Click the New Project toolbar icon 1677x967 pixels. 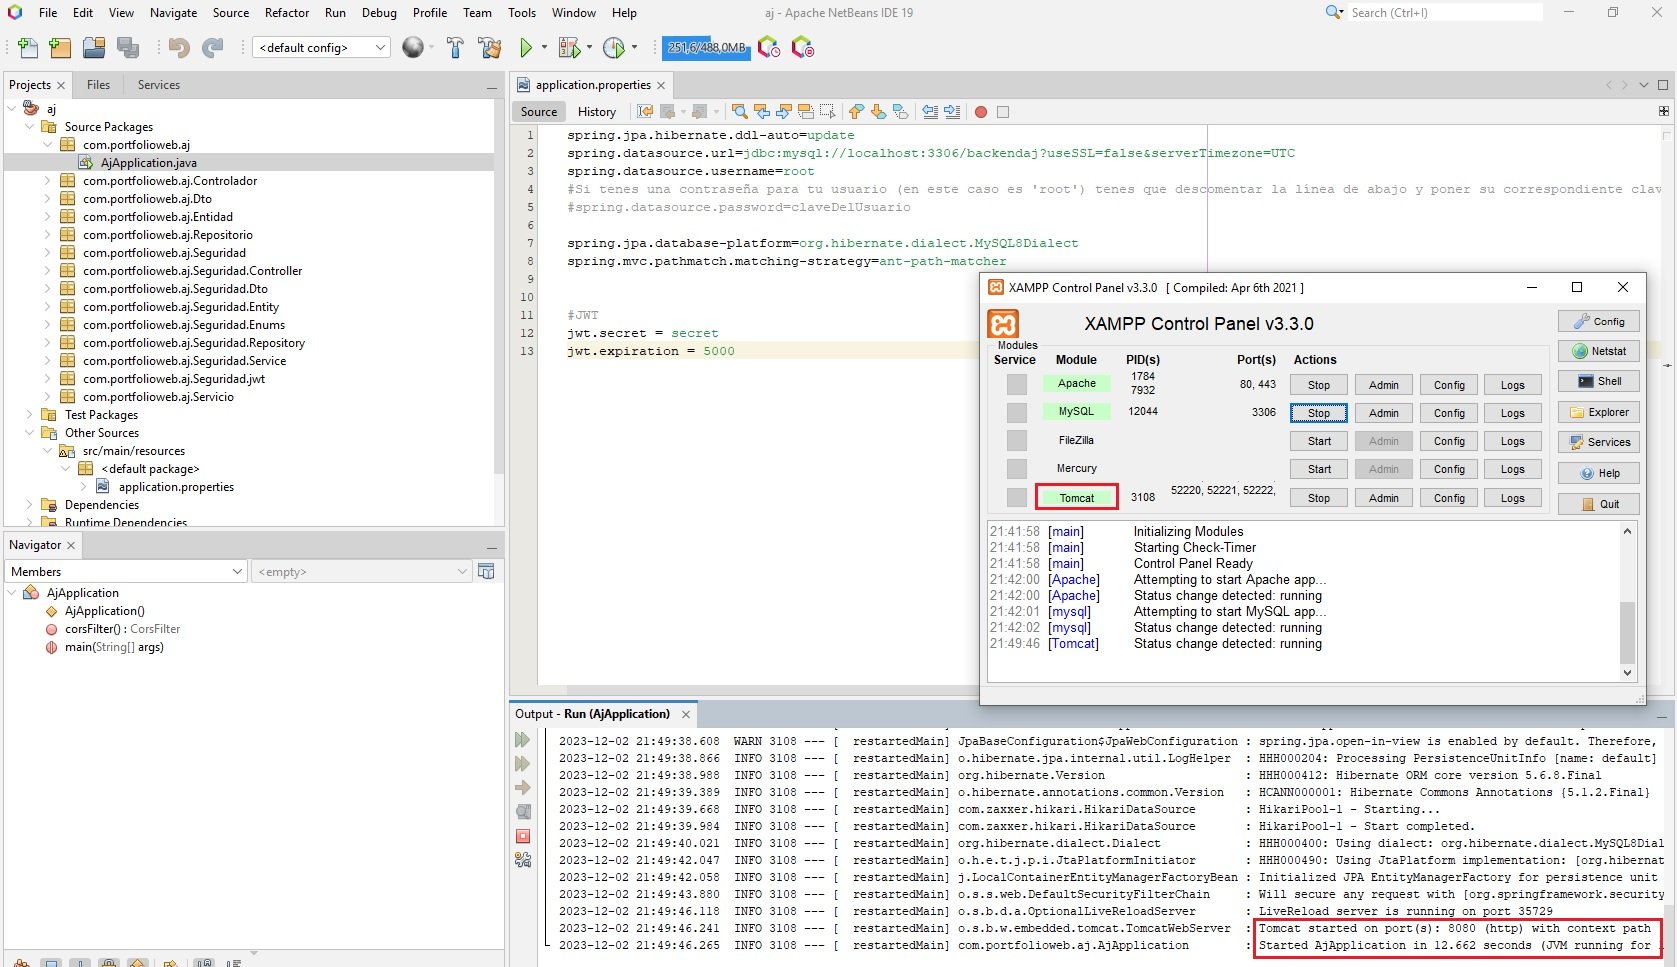(60, 47)
